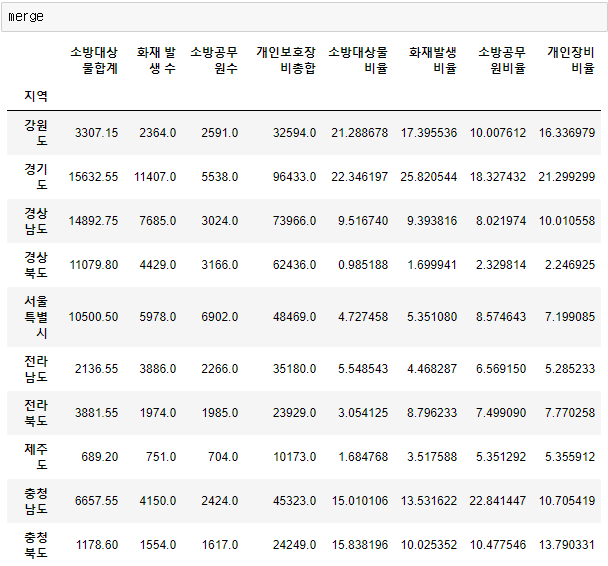Image resolution: width=608 pixels, height=566 pixels.
Task: Click the 충청남도 row label
Action: [x=36, y=501]
